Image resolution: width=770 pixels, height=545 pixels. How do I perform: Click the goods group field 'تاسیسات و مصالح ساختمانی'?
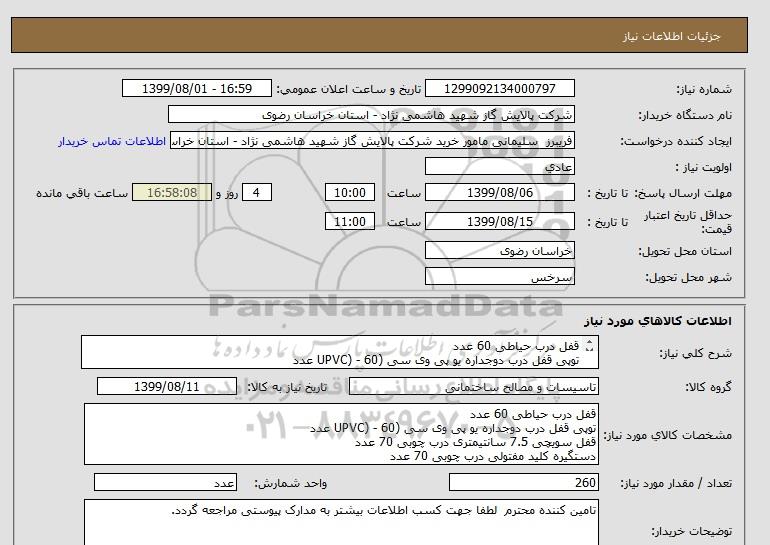coord(502,386)
